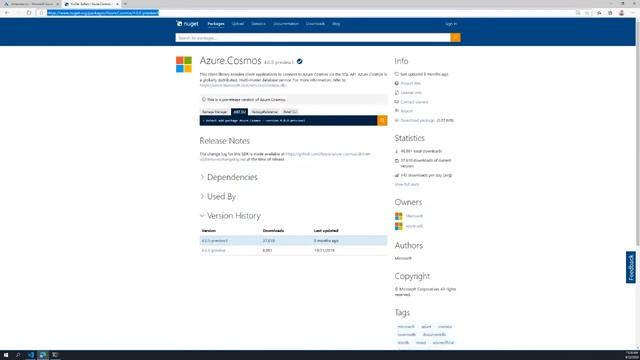Click Sign in link
Screen dimensions: 640x360
[x=451, y=24]
